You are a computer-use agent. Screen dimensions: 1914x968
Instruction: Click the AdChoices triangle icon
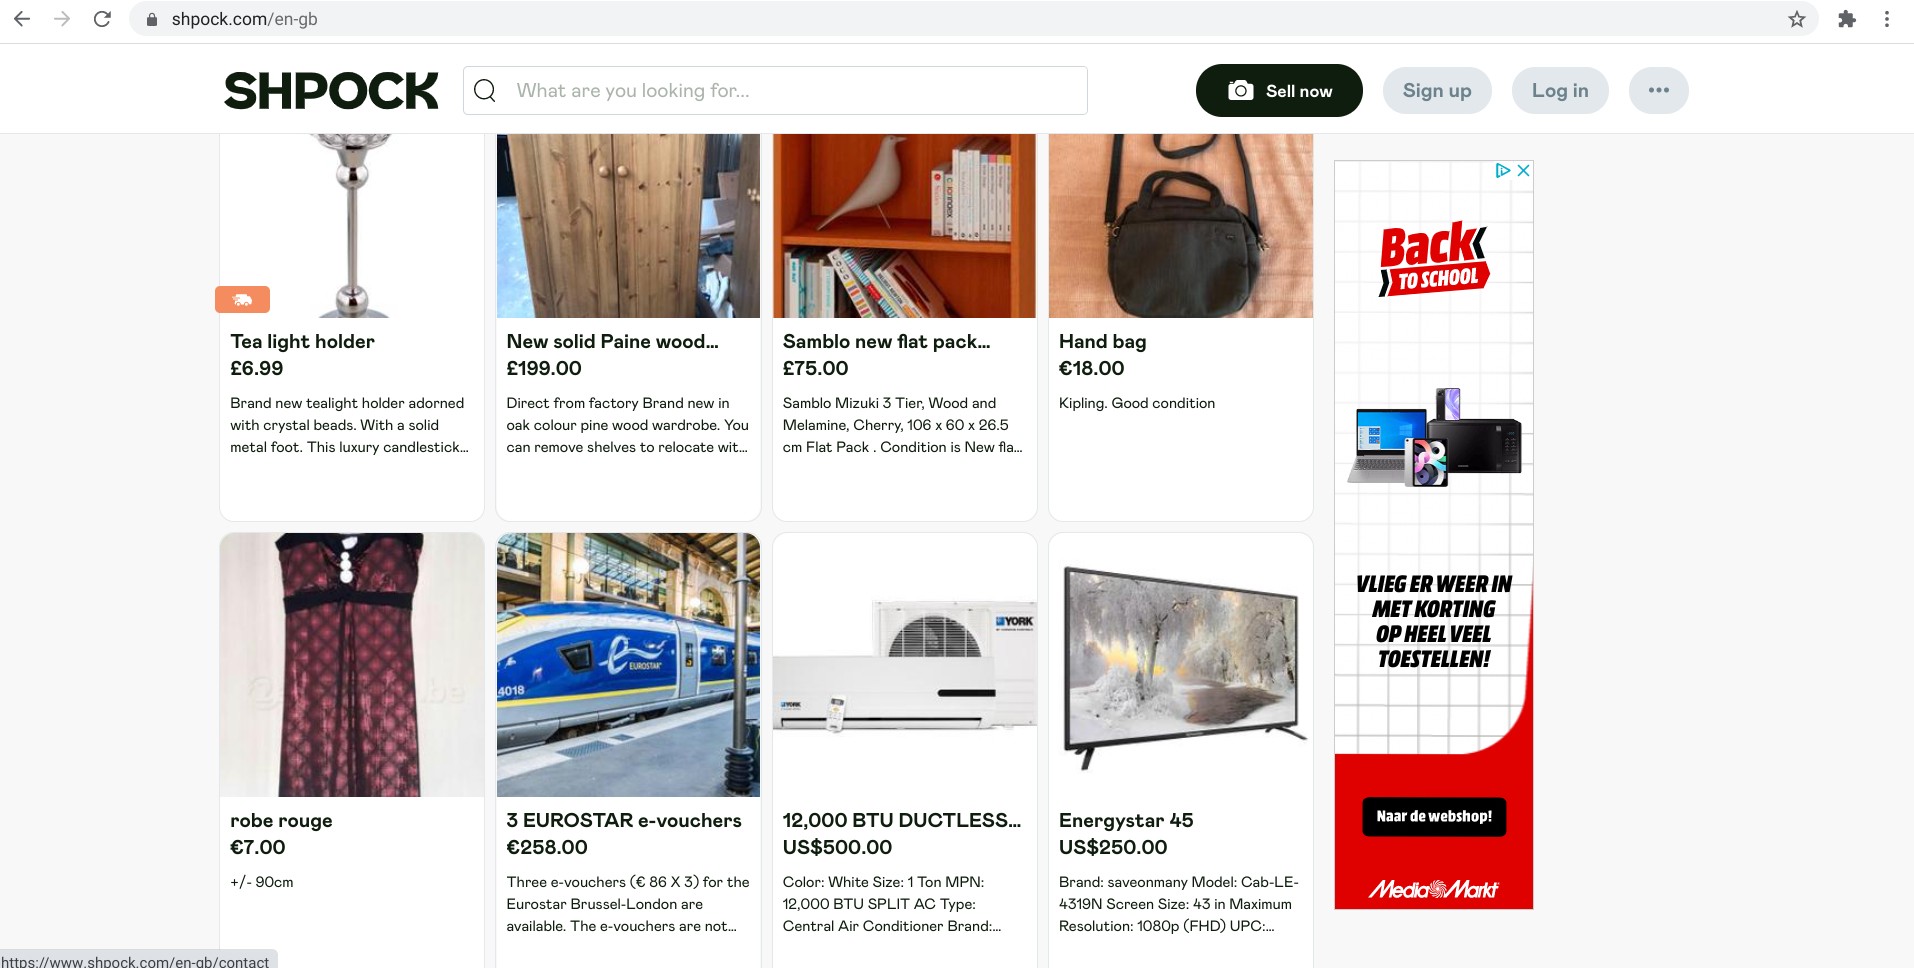1502,171
